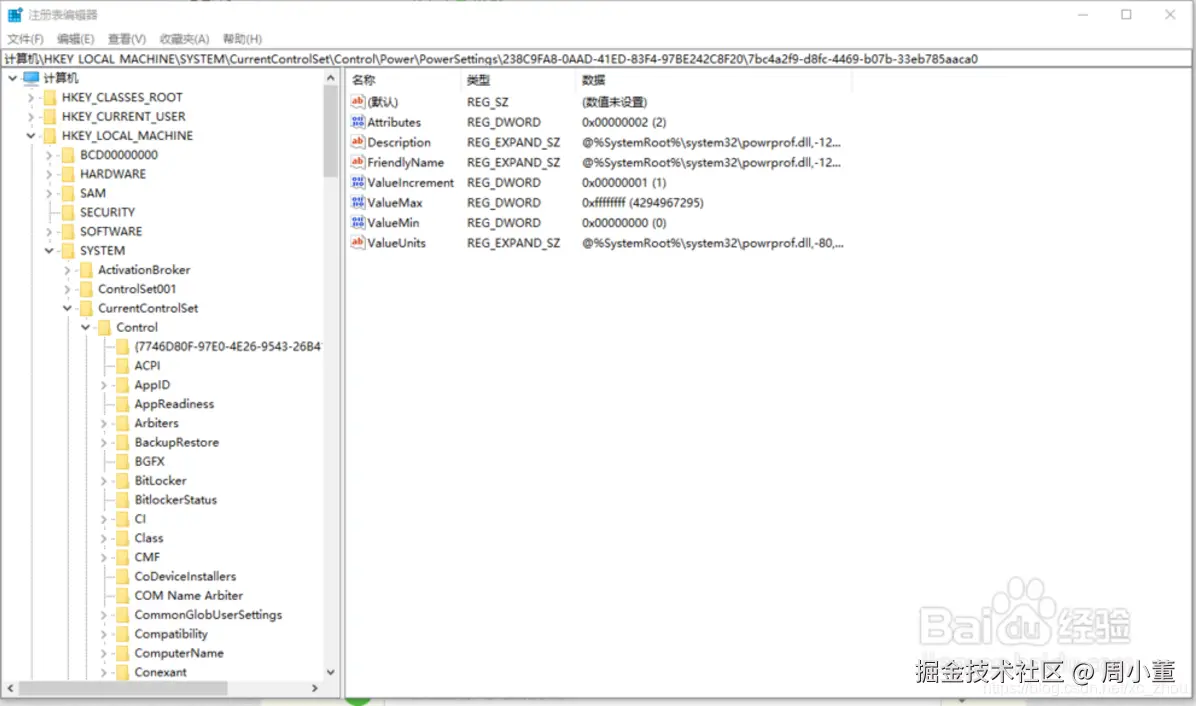Image resolution: width=1196 pixels, height=706 pixels.
Task: Select the (默认) string value icon
Action: coord(358,101)
